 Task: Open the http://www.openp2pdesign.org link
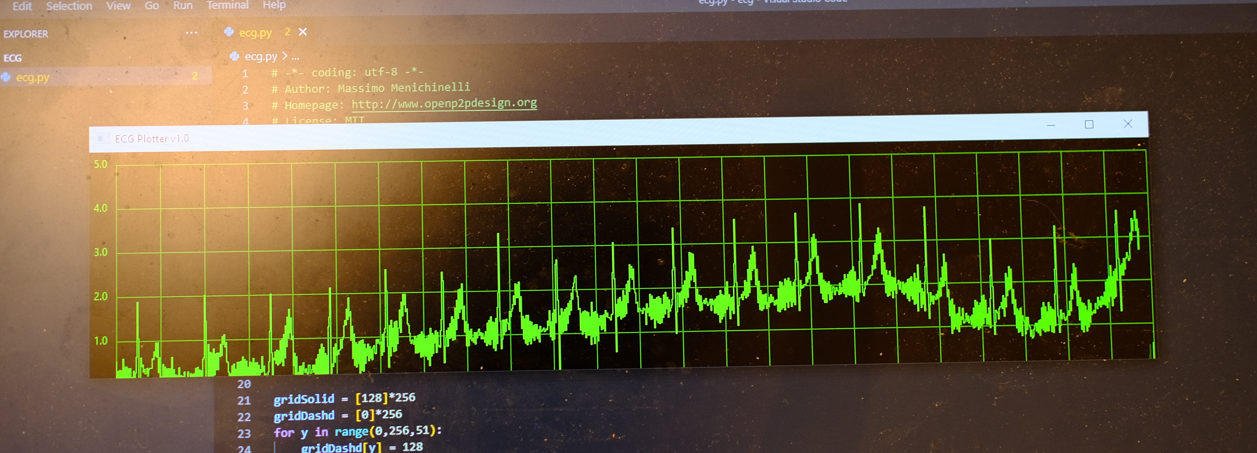(x=444, y=104)
